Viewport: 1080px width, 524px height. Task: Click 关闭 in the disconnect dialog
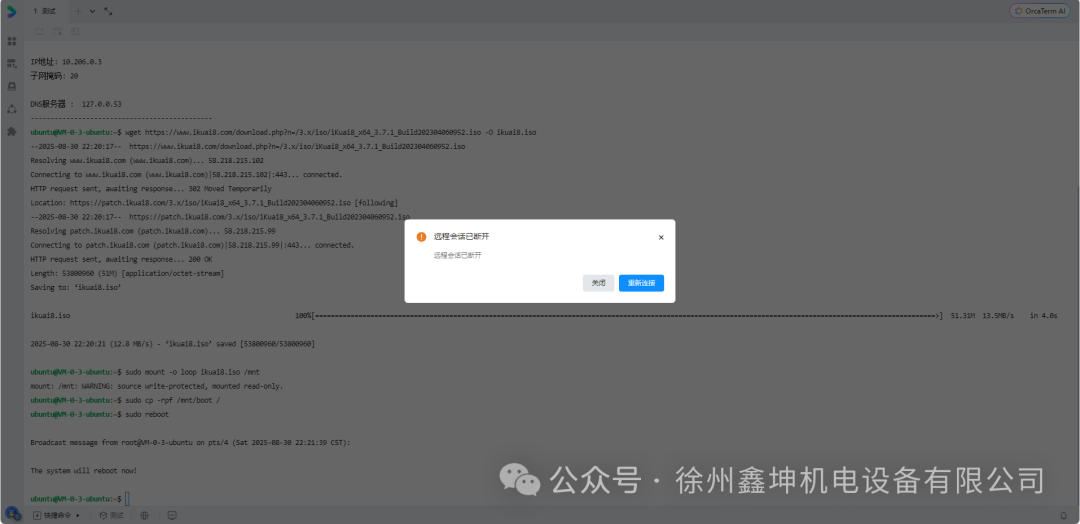click(599, 283)
